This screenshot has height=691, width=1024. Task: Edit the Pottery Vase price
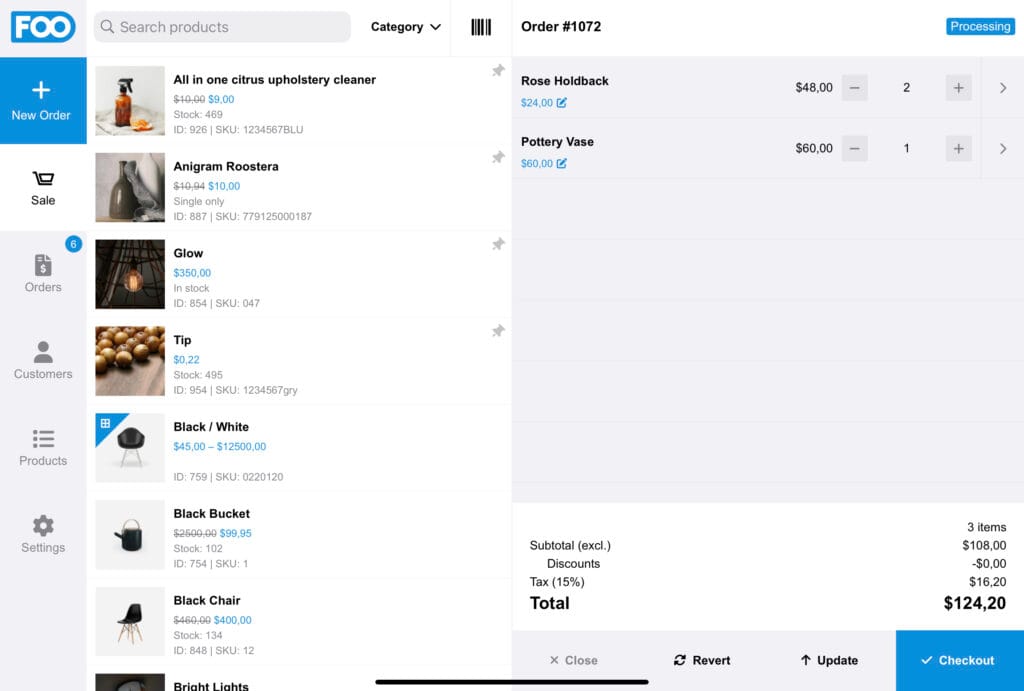562,164
